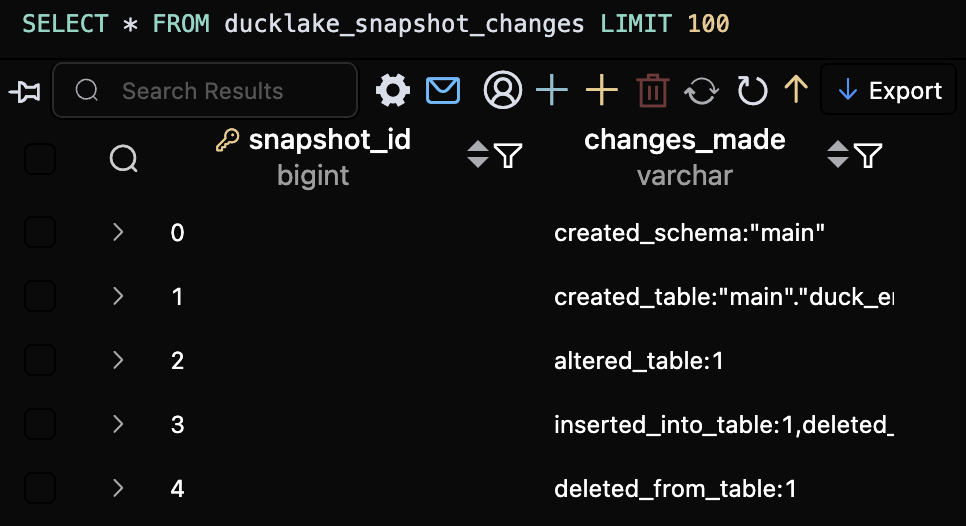Click the sort arrows on changes_made column
Viewport: 966px width, 526px height.
(x=838, y=155)
